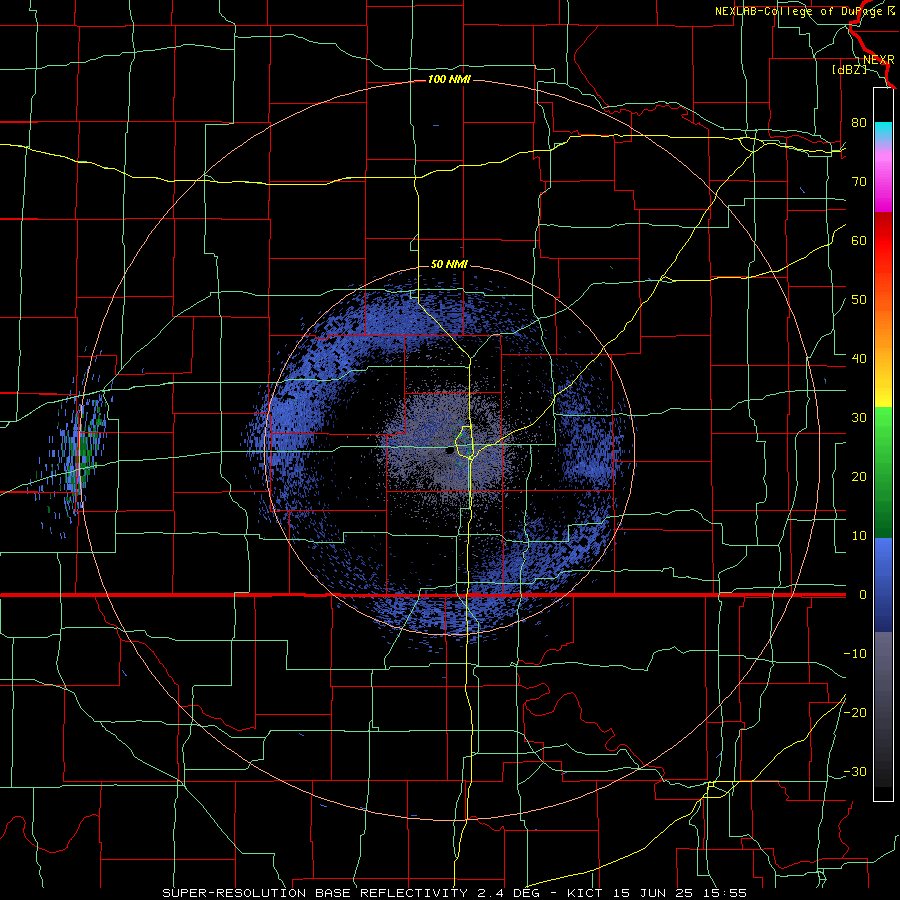Click the -20 dBZ scale label
This screenshot has height=900, width=900.
point(855,712)
